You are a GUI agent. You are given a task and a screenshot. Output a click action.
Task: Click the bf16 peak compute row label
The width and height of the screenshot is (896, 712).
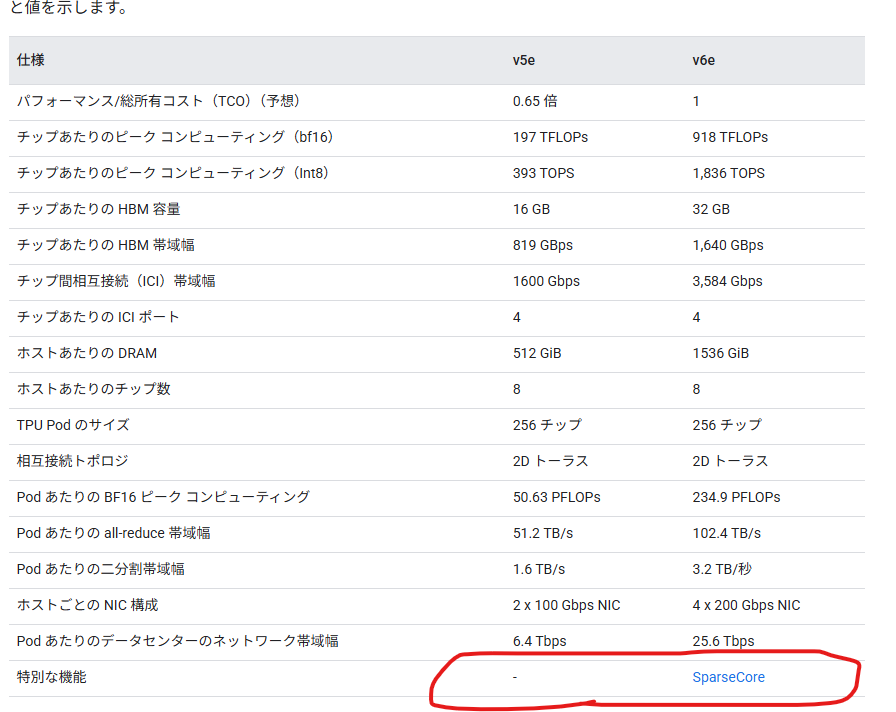(x=175, y=137)
